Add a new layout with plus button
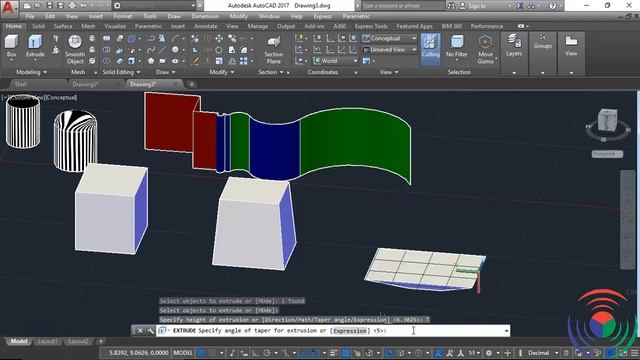Image resolution: width=640 pixels, height=360 pixels. [100, 341]
